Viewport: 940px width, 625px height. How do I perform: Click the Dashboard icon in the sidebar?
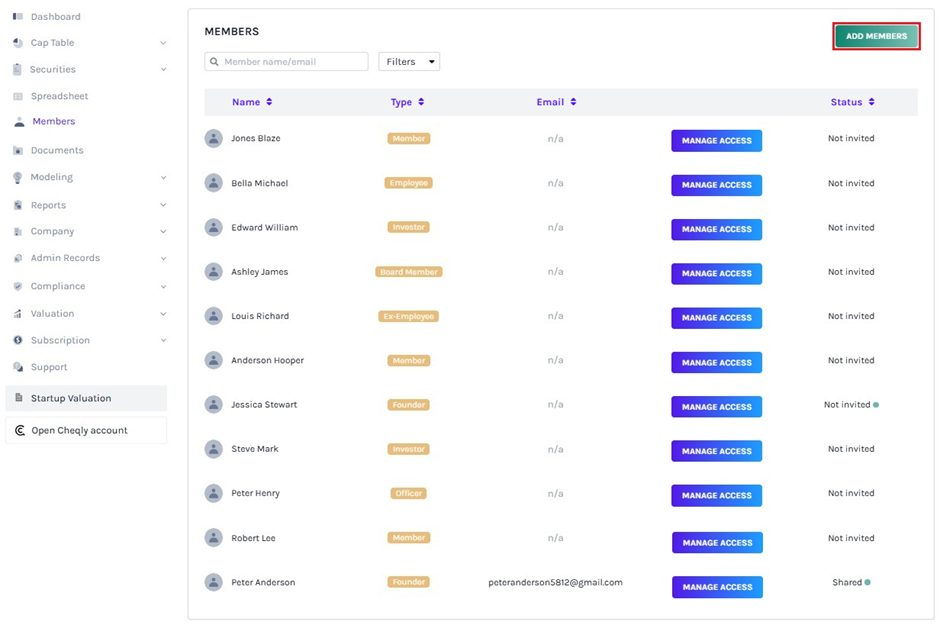tap(18, 17)
